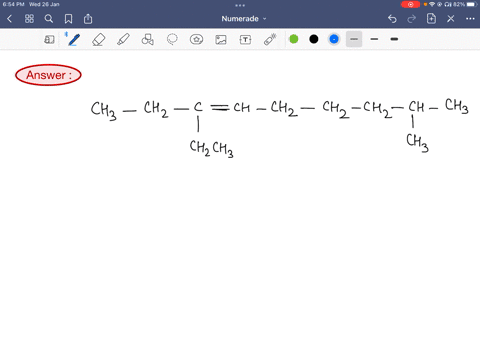Choose the green pen color
Image resolution: width=480 pixels, height=360 pixels.
294,39
